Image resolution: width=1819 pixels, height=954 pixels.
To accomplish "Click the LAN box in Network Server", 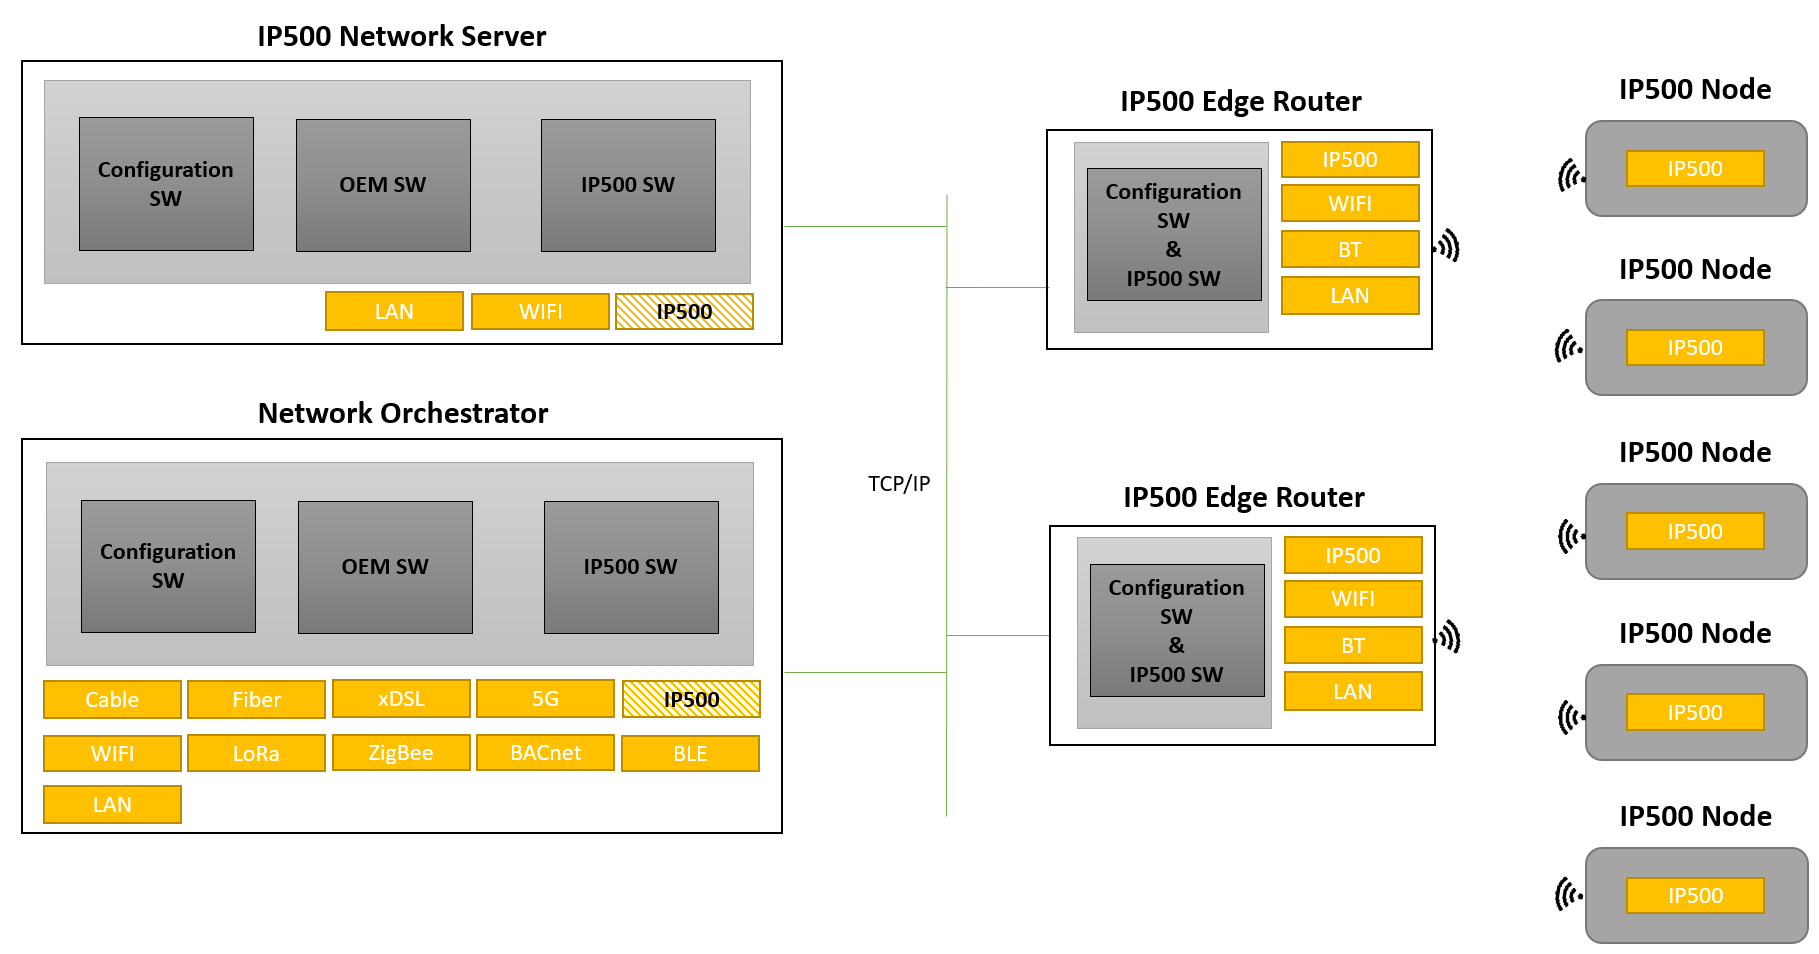I will [394, 311].
